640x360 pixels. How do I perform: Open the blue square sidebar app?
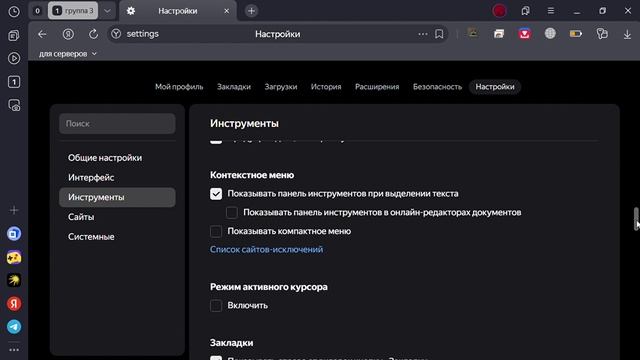pos(14,234)
